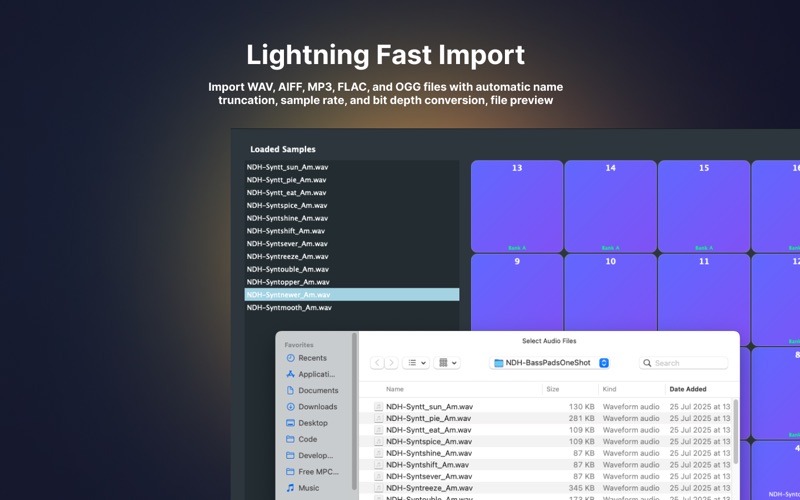Select loaded sample NDH-Syntshine_Am.wav
This screenshot has height=500, width=800.
[x=352, y=218]
